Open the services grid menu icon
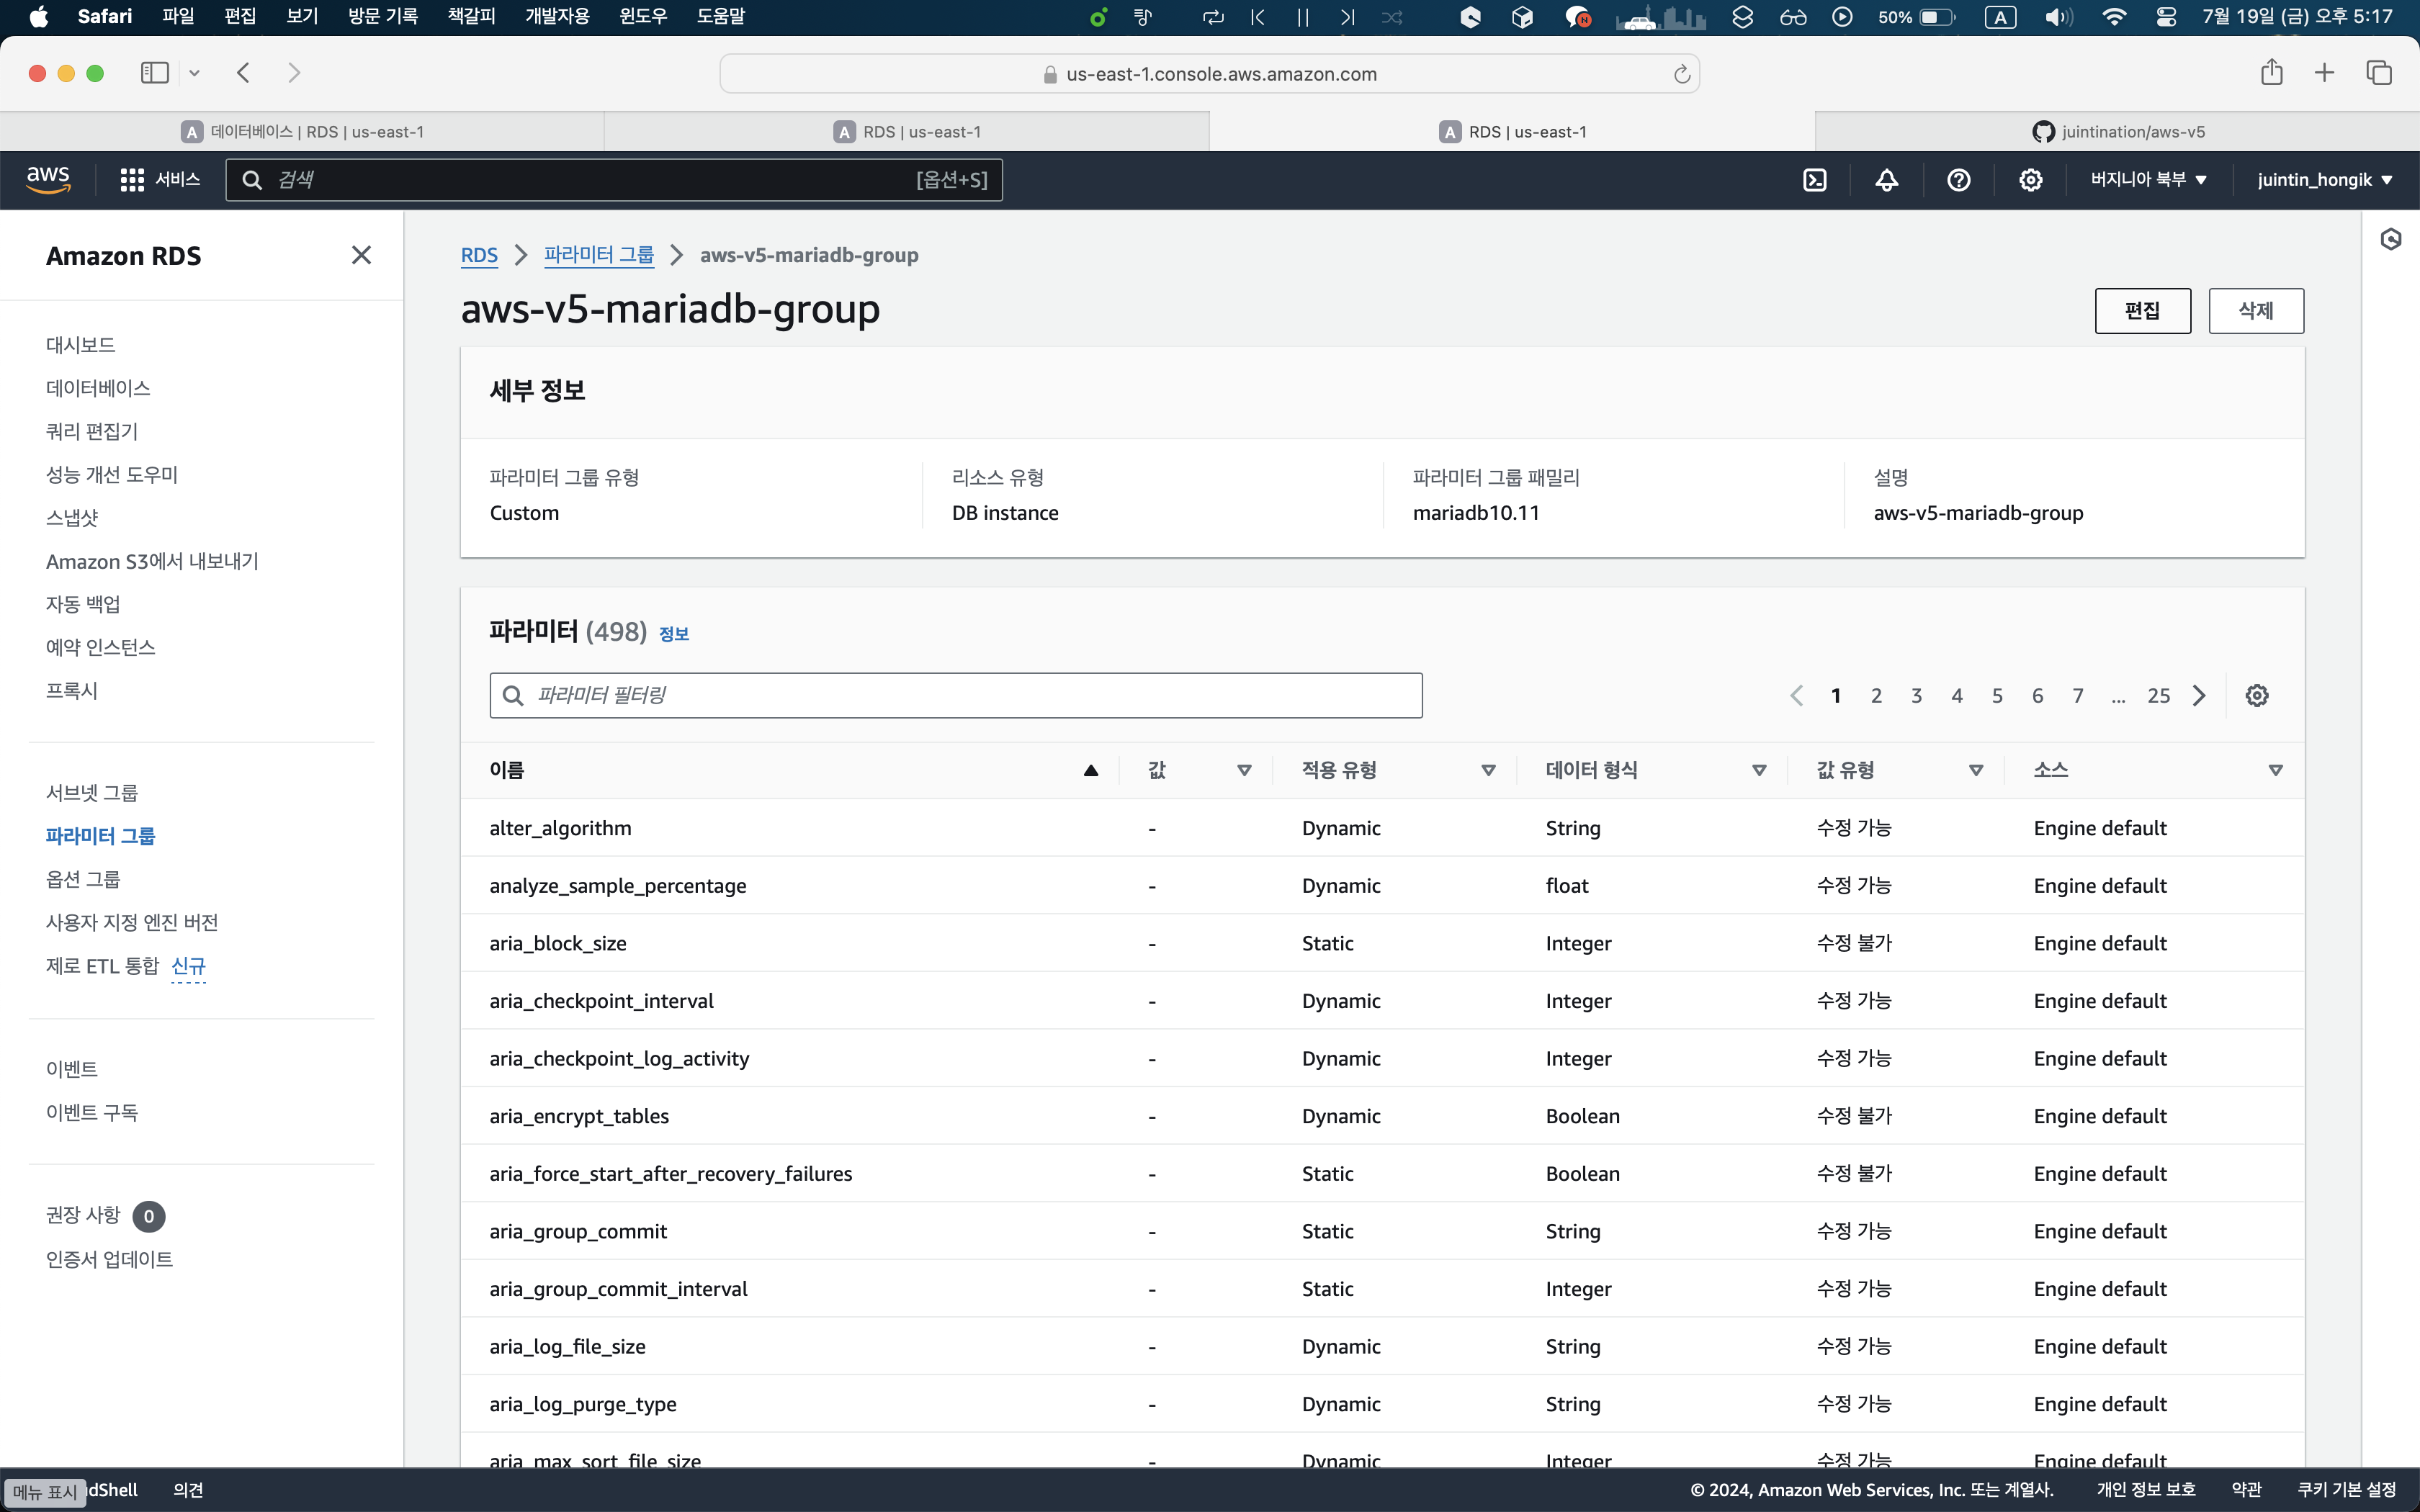The image size is (2420, 1512). [x=132, y=180]
